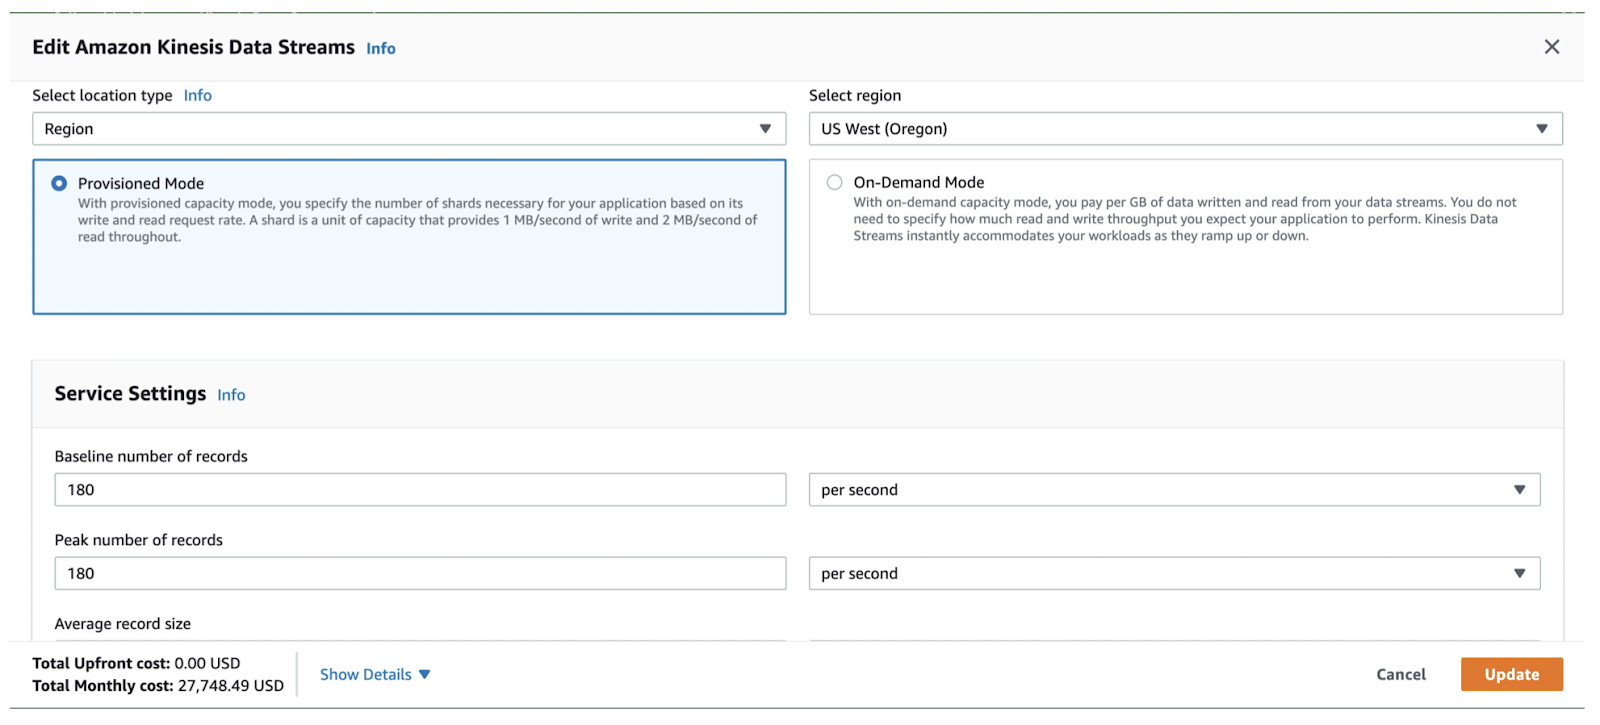The image size is (1600, 725).
Task: Click the location type dropdown arrow icon
Action: [765, 129]
